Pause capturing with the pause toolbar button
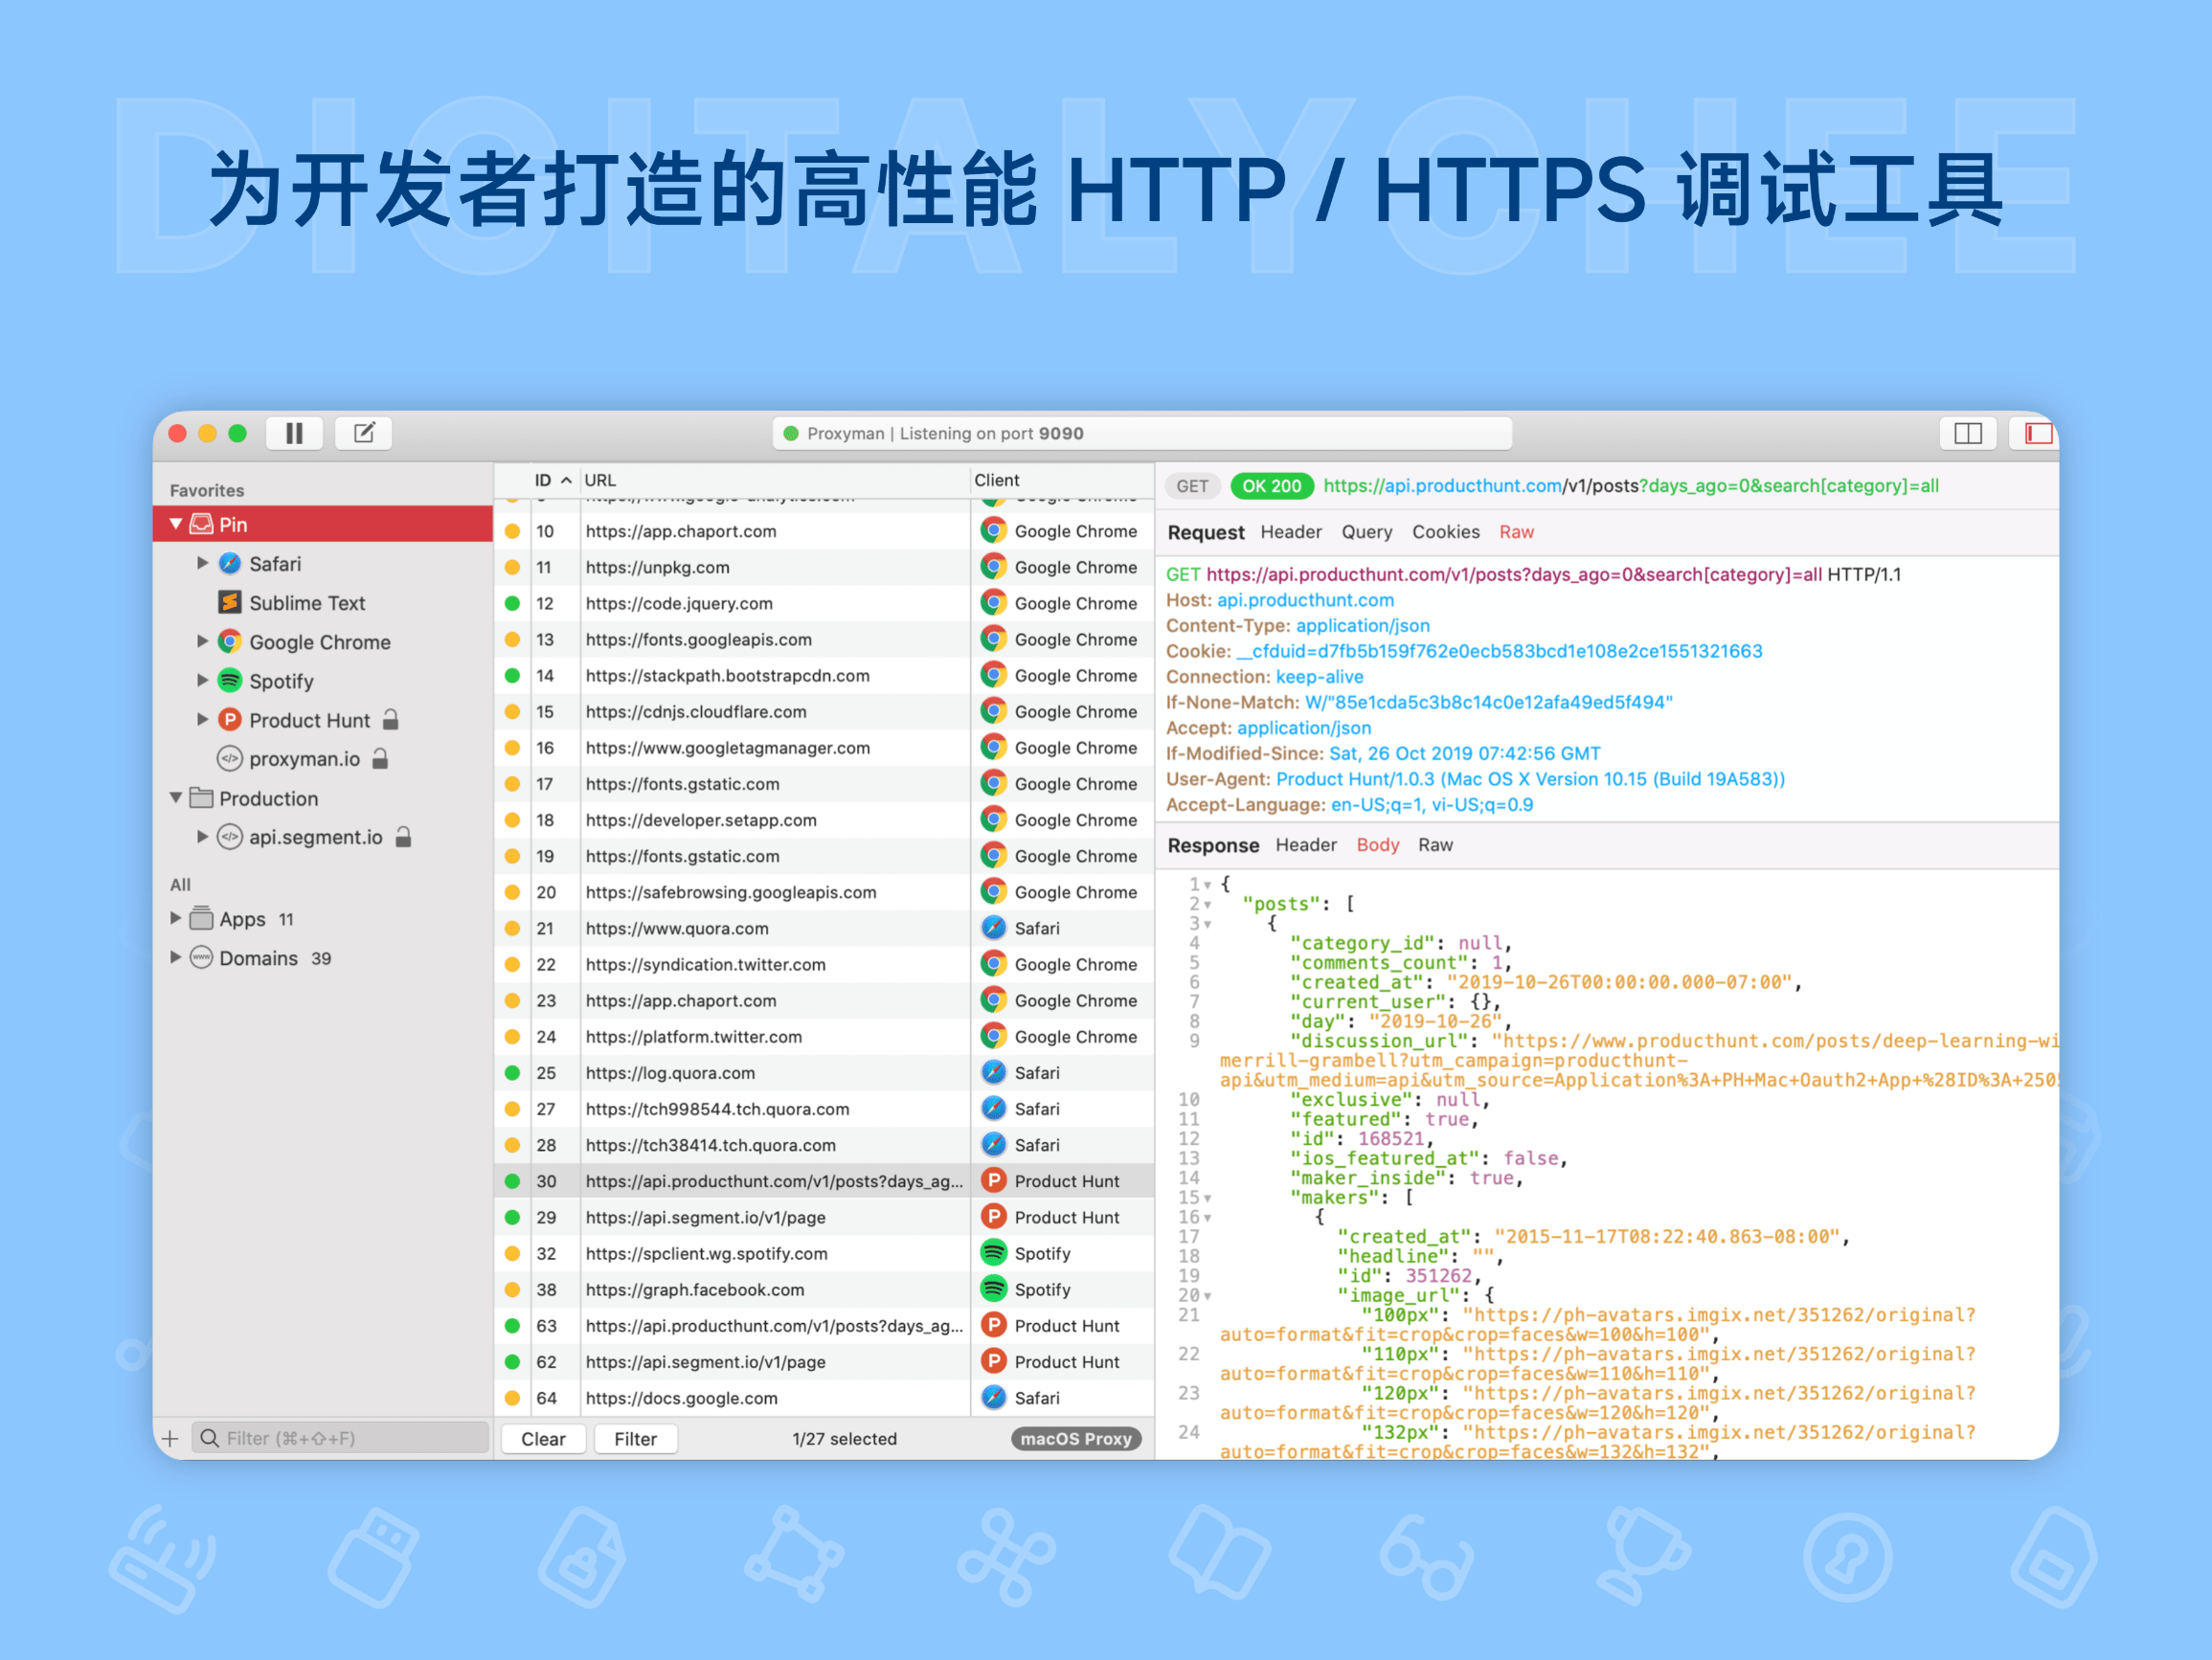The width and height of the screenshot is (2212, 1660). (294, 433)
